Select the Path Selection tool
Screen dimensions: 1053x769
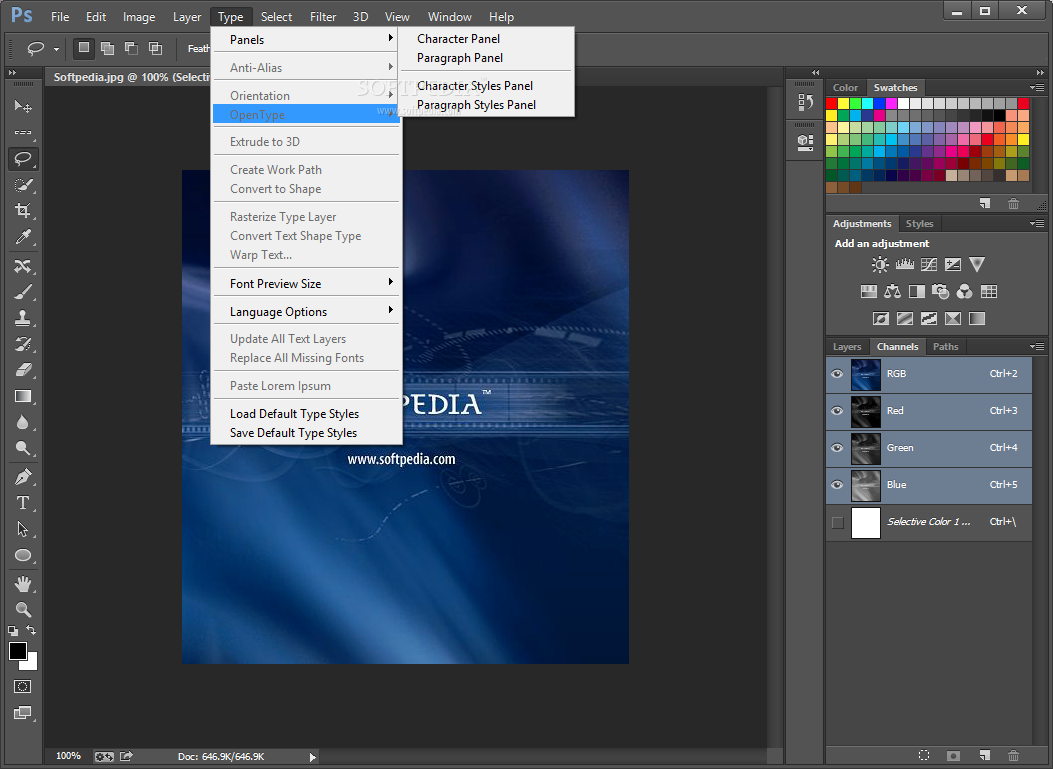click(x=23, y=529)
